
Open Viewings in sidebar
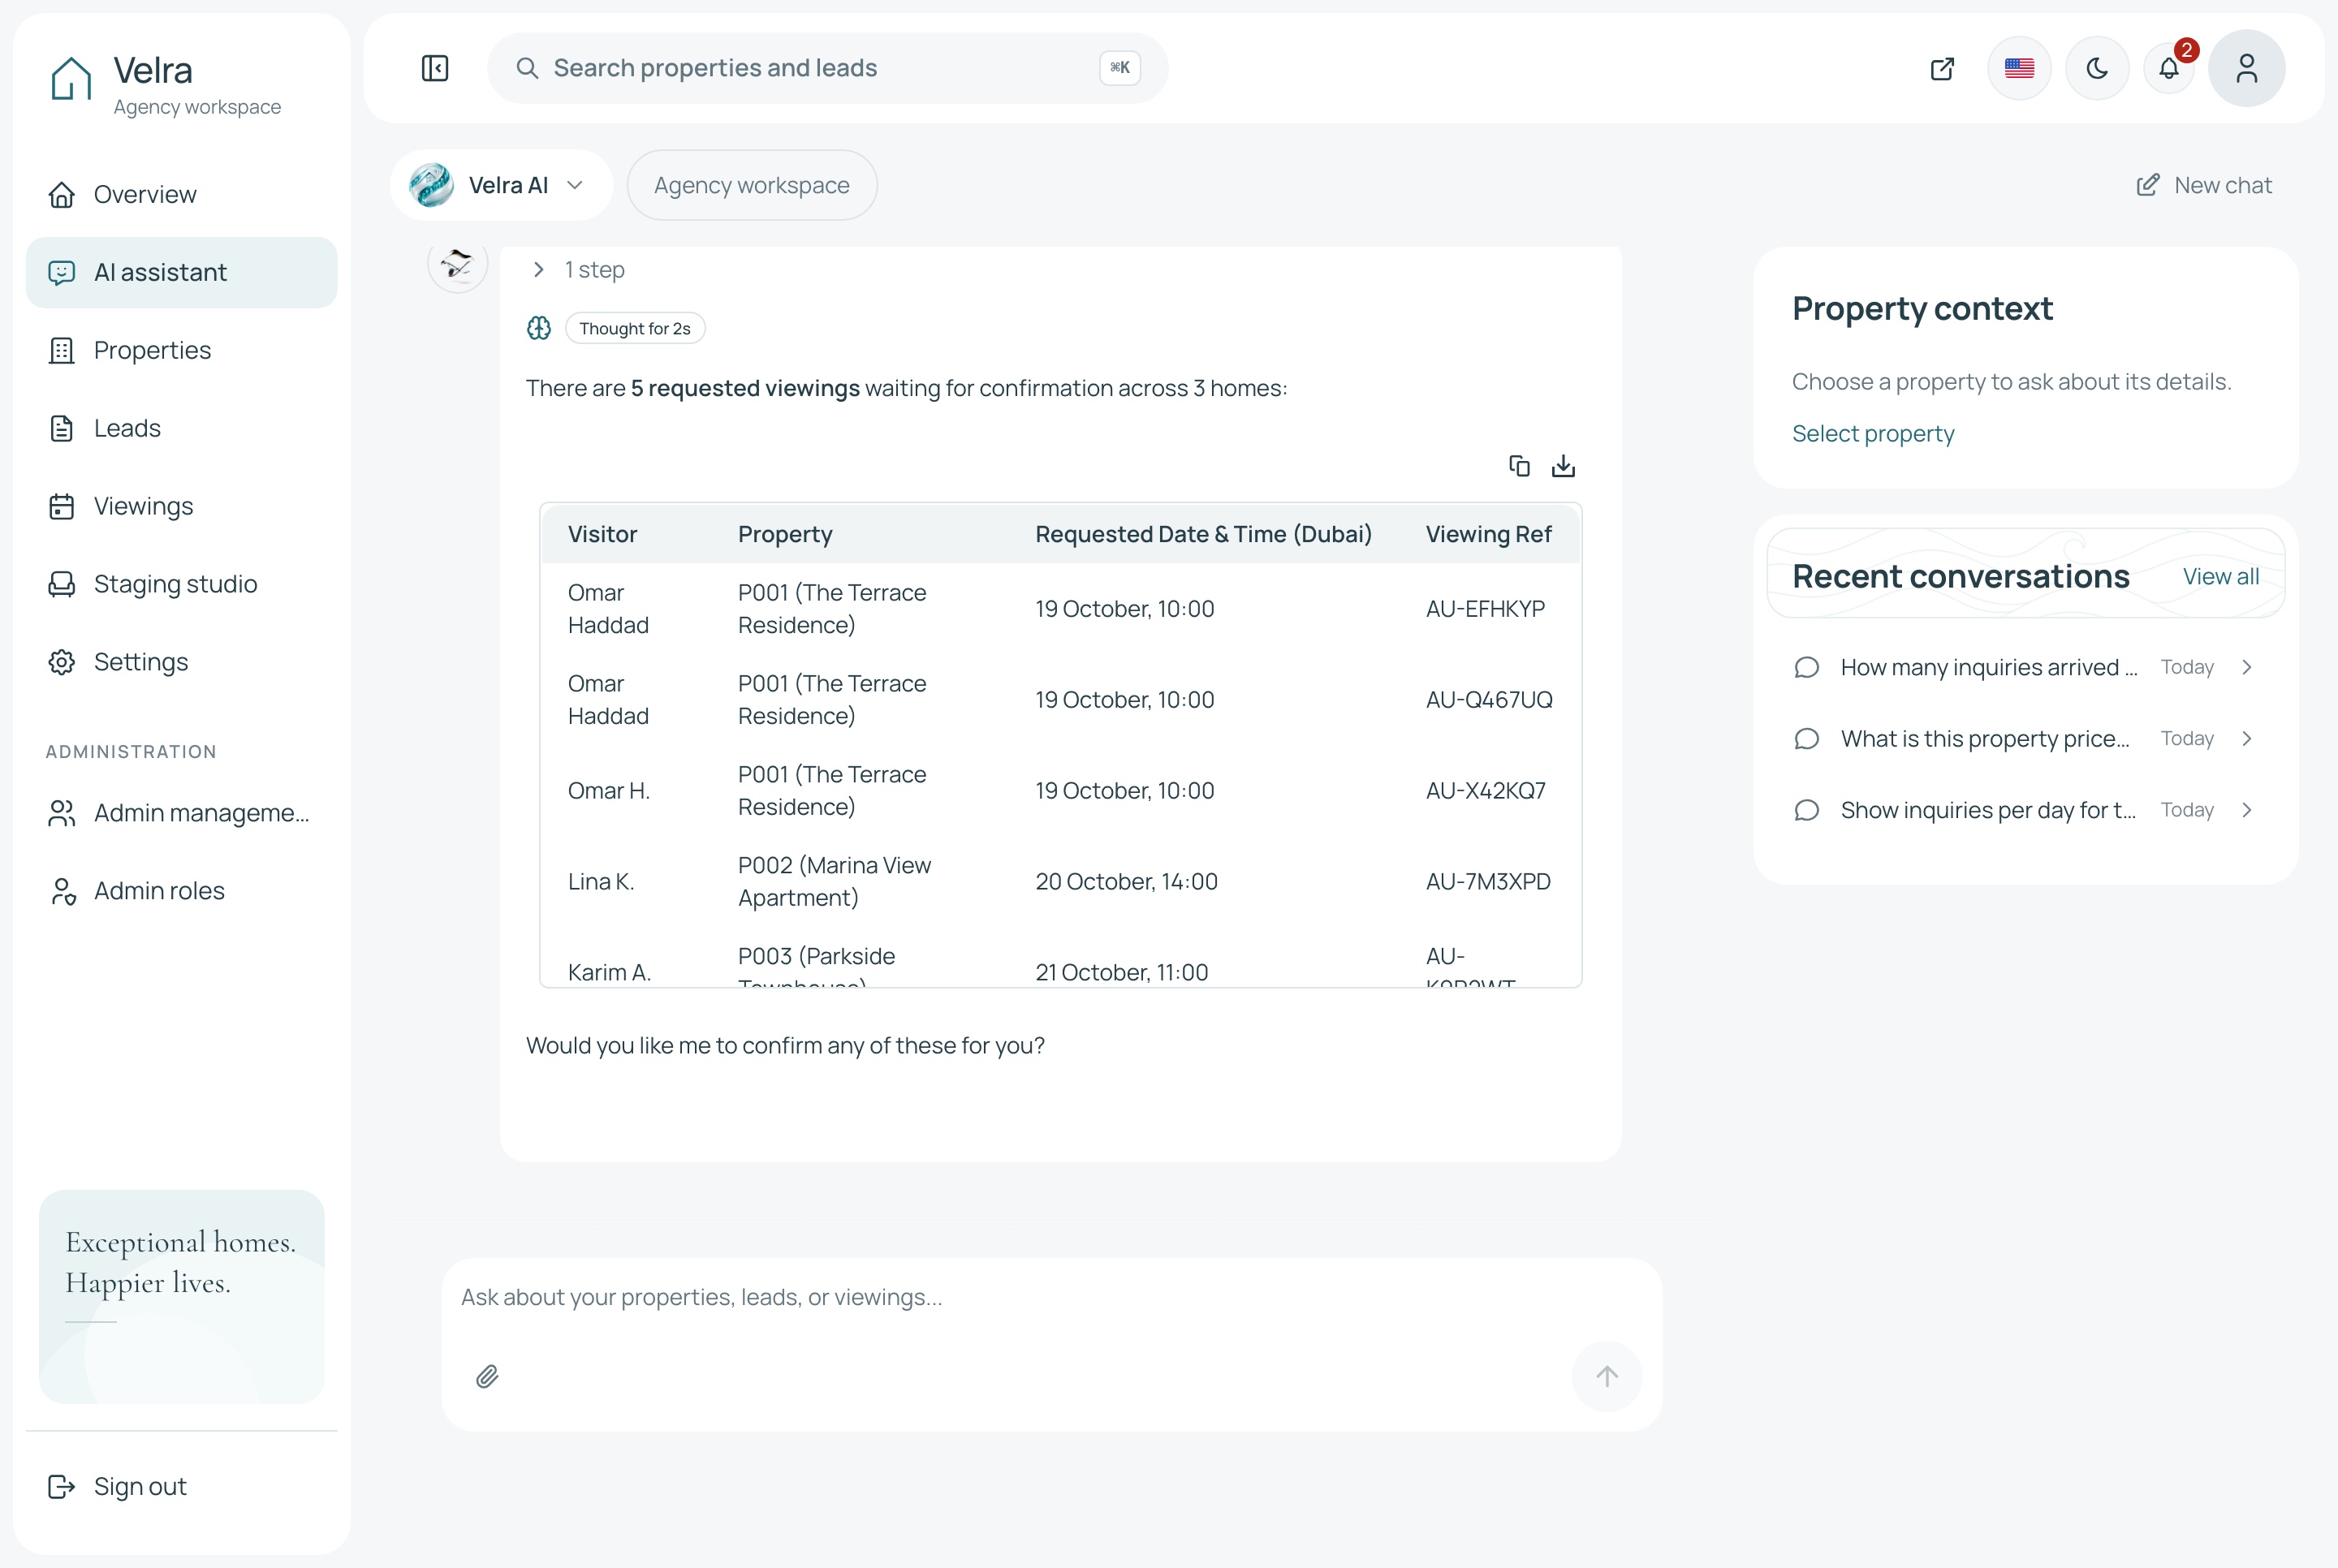click(181, 506)
